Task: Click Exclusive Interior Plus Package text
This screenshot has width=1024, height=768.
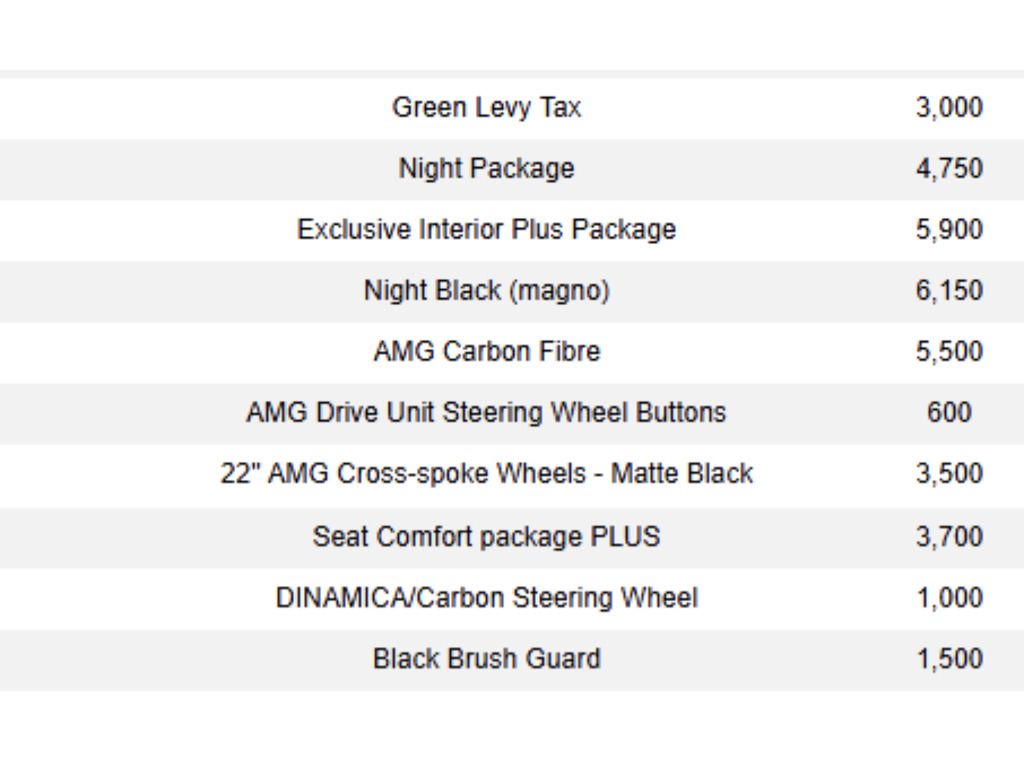Action: click(x=486, y=230)
